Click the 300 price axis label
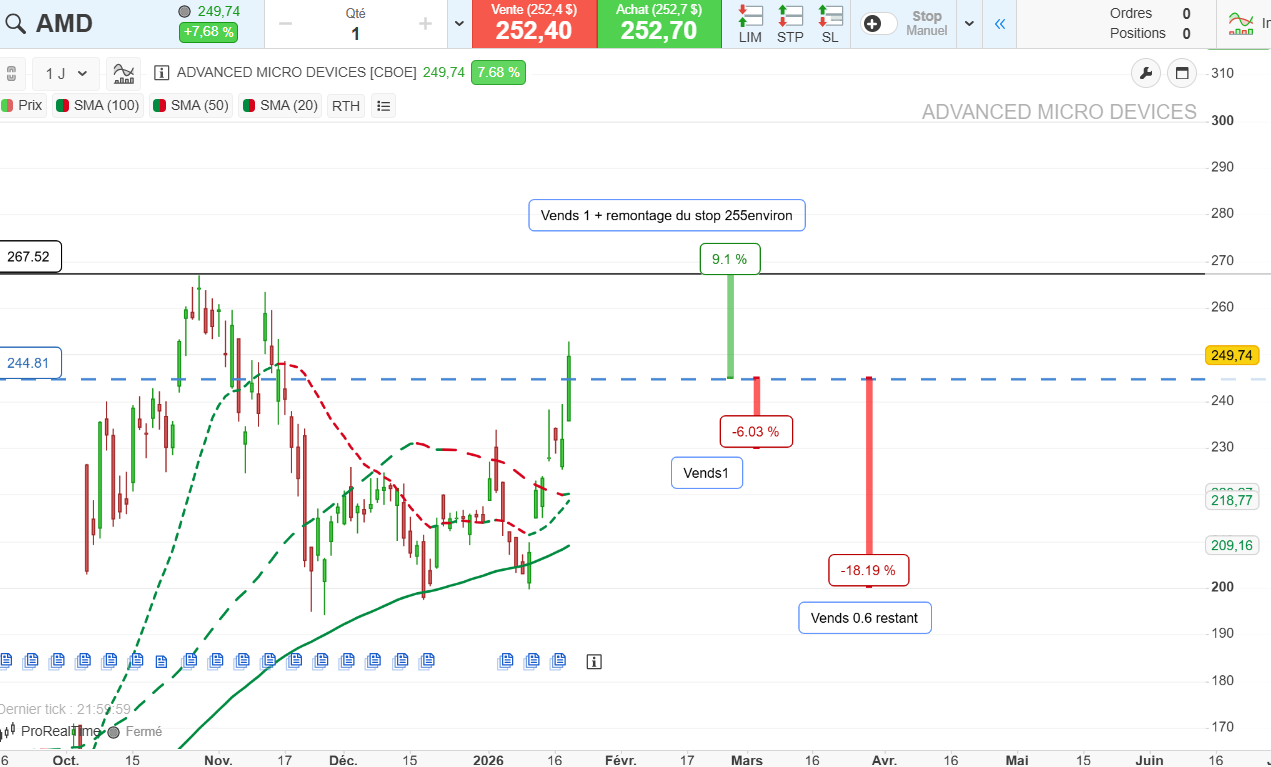 tap(1222, 120)
